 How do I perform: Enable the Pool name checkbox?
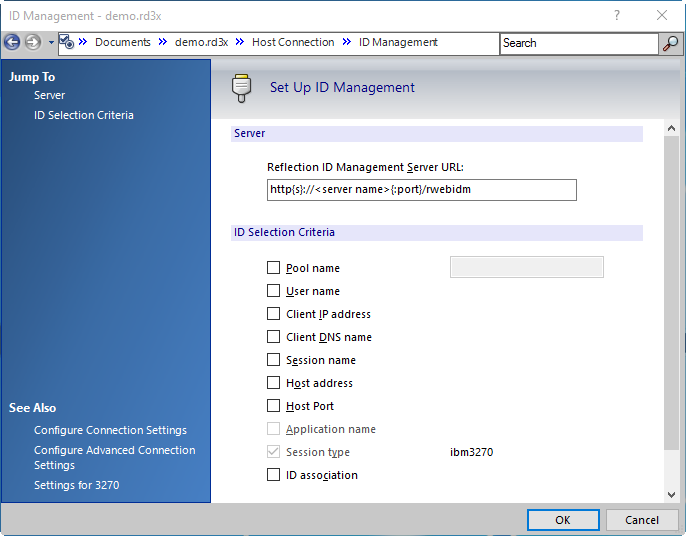coord(274,268)
